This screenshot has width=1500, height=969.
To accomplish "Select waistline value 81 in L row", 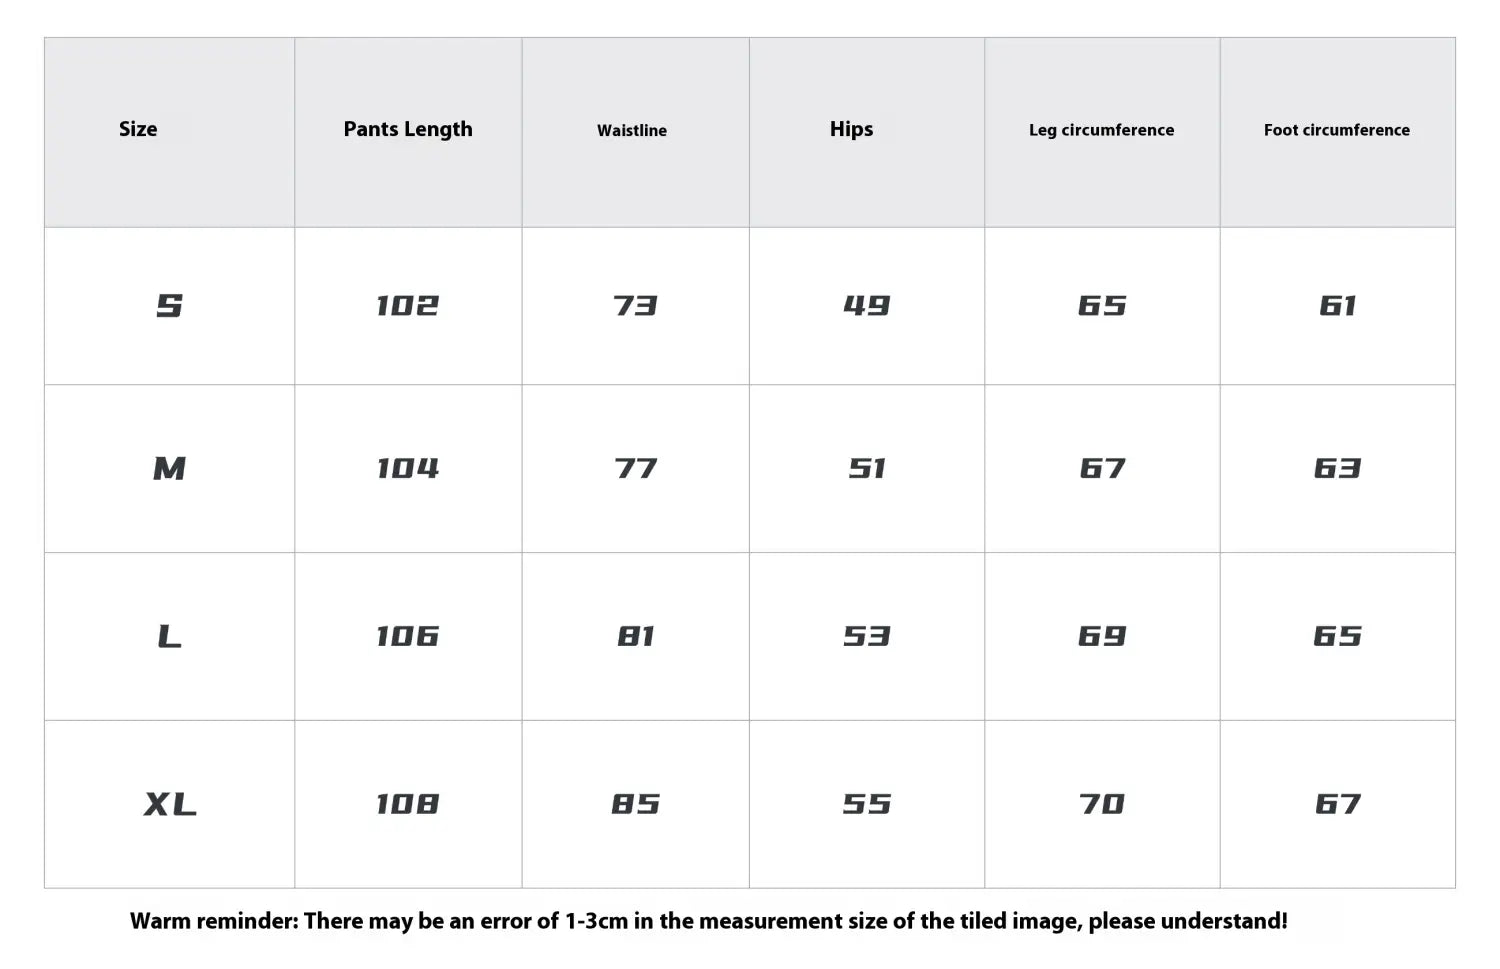I will [635, 636].
